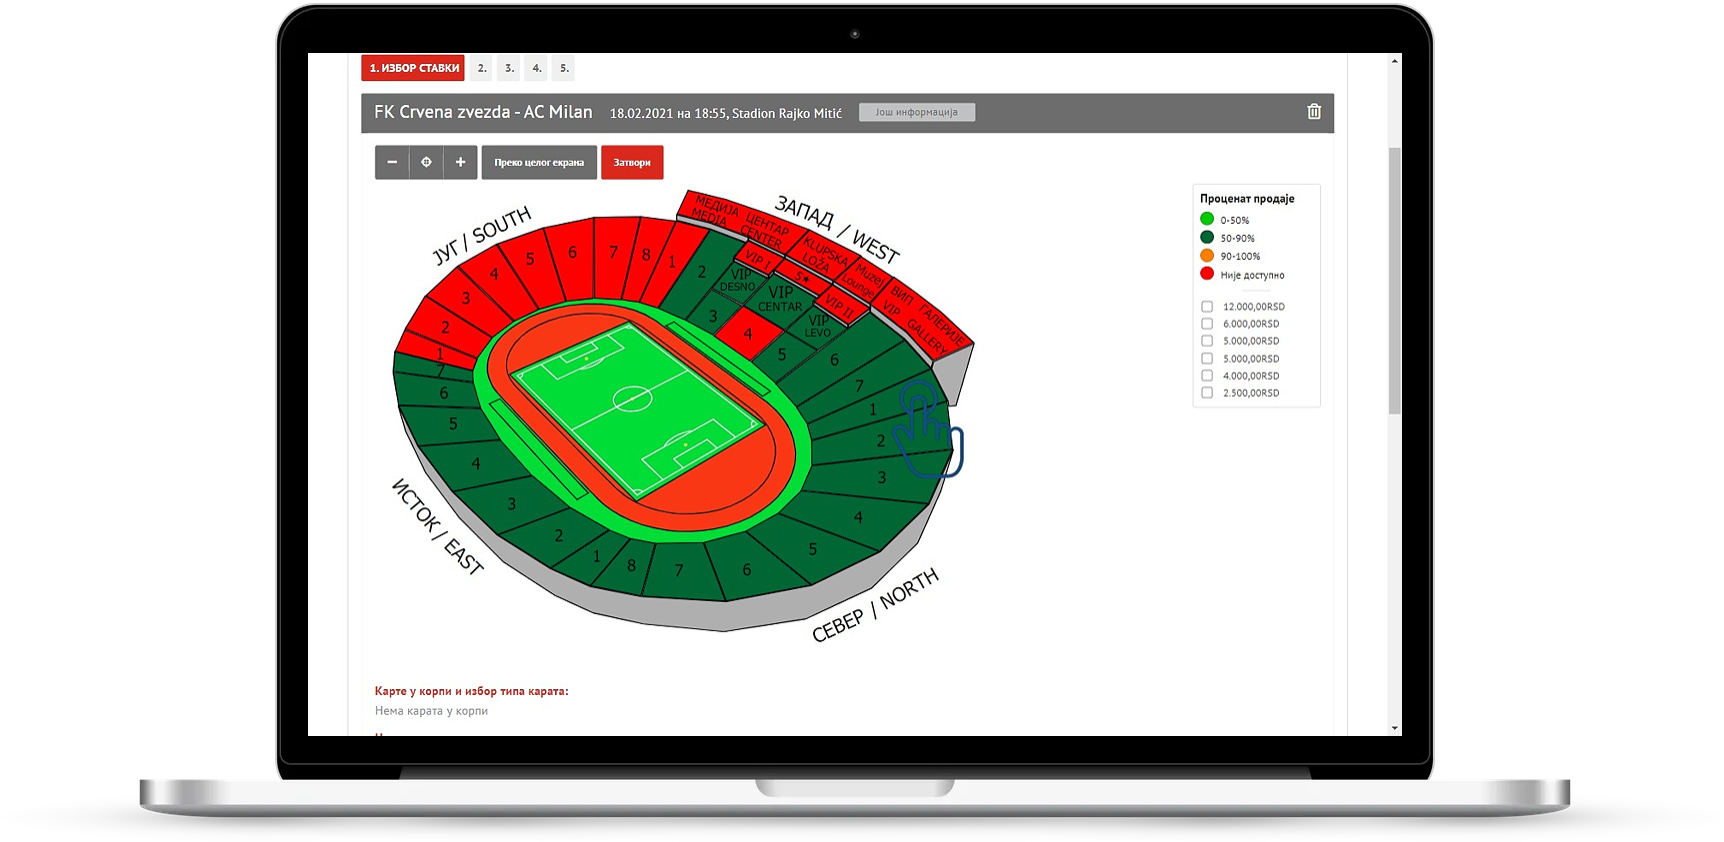Go to step 5 tab
Image resolution: width=1724 pixels, height=842 pixels.
pos(564,68)
